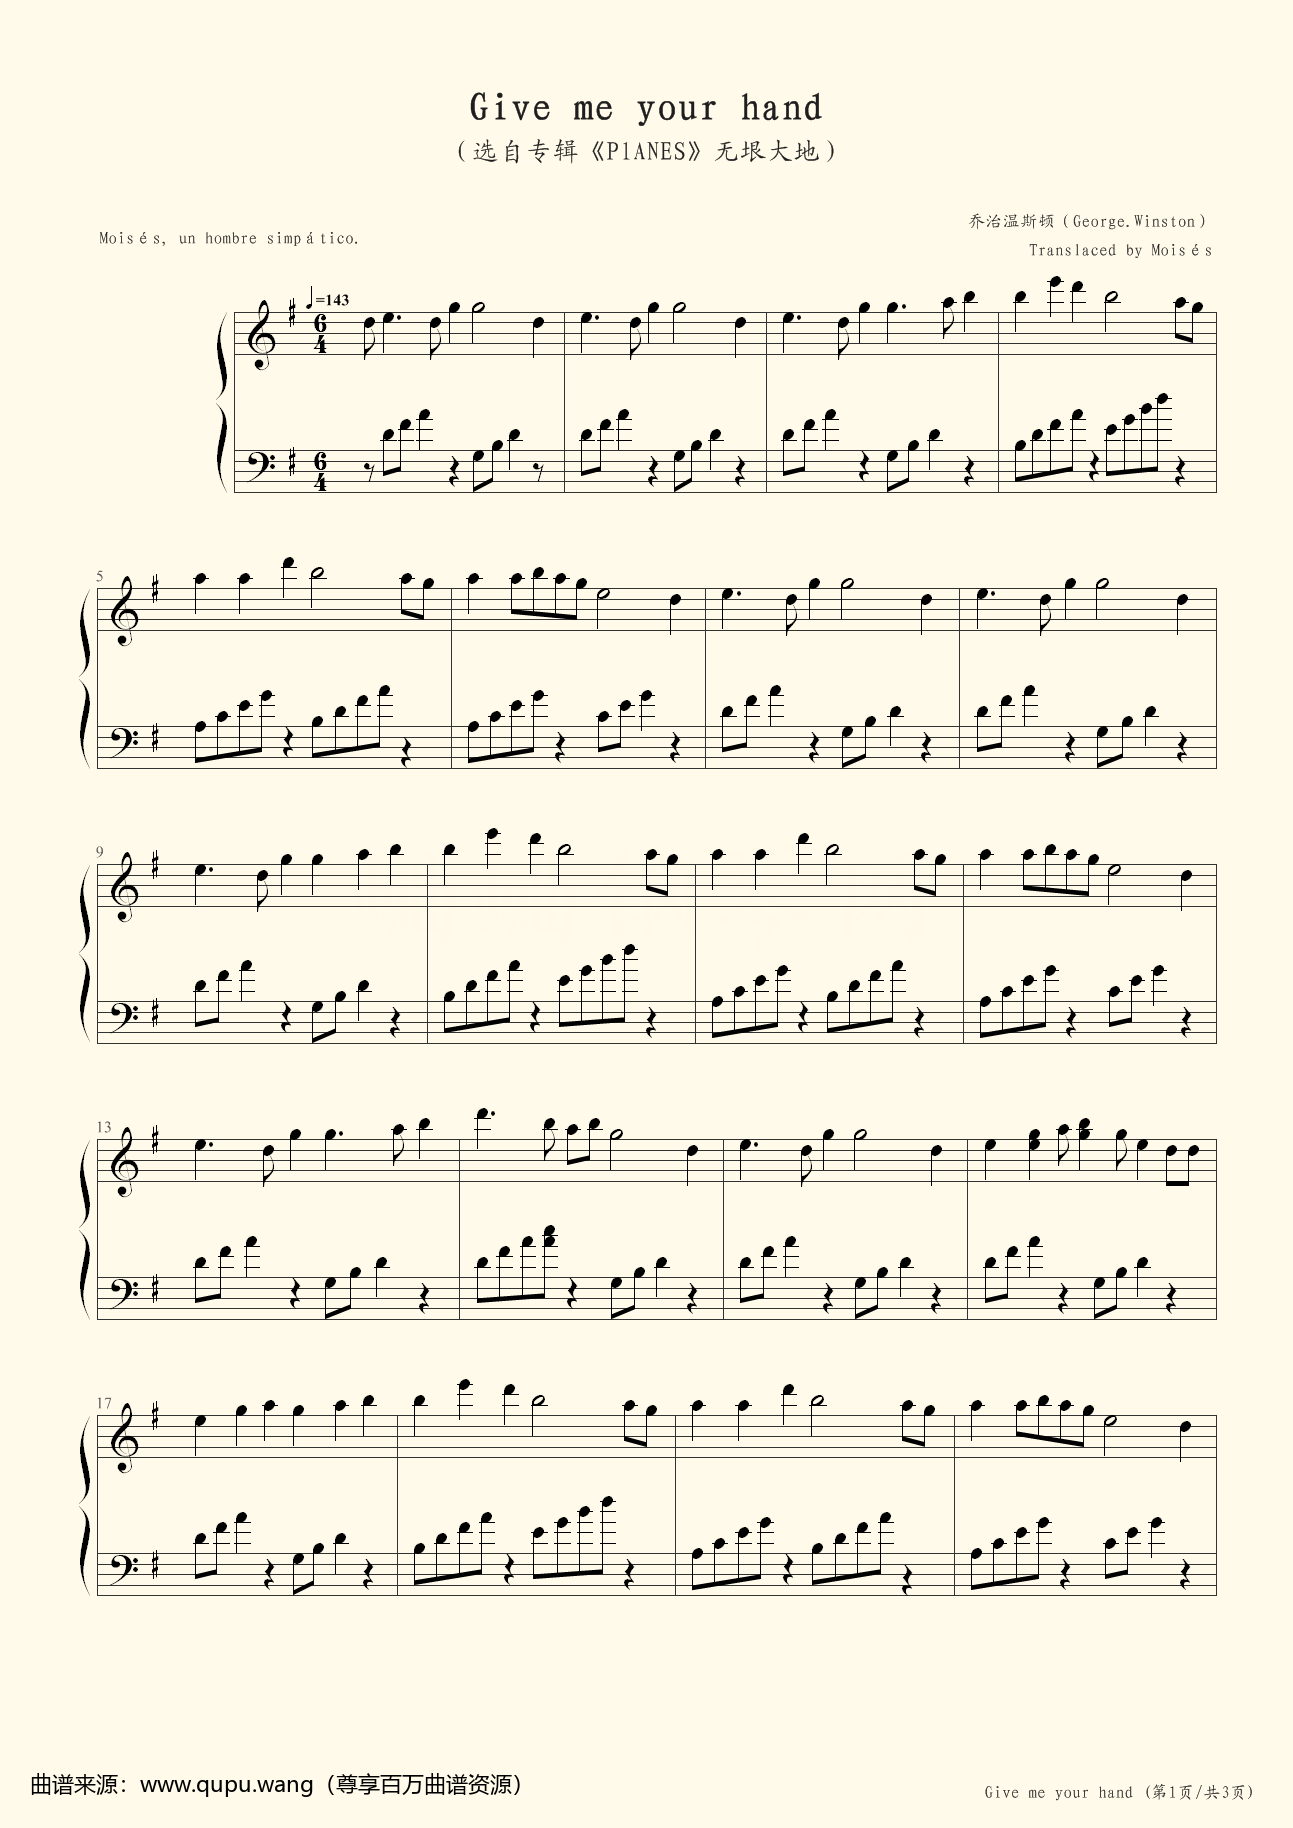
Task: Click the George Winston composer credit
Action: [1089, 221]
